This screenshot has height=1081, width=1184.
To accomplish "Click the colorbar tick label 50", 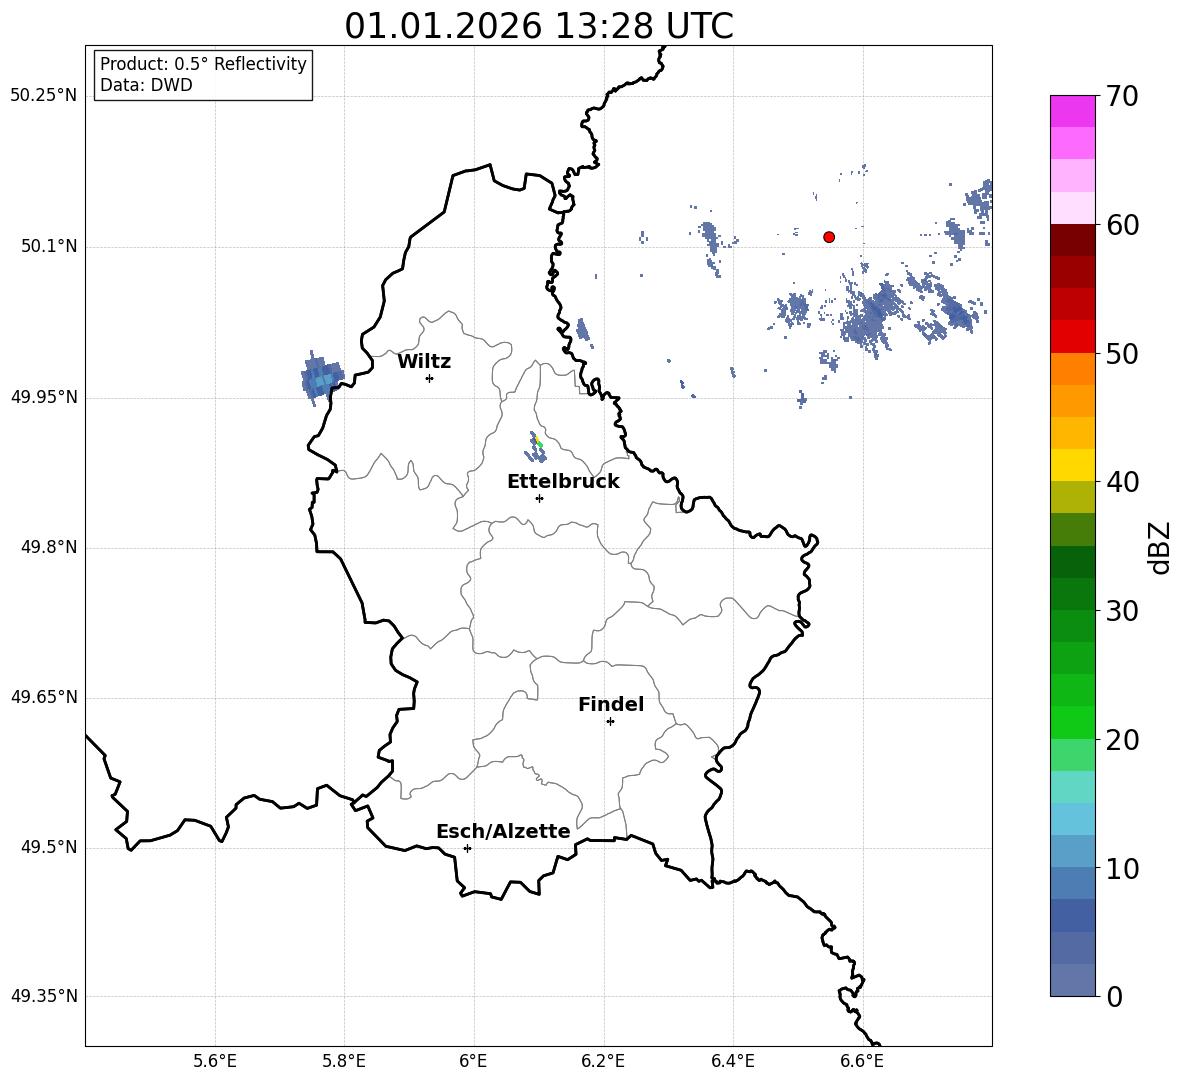I will click(x=1122, y=354).
